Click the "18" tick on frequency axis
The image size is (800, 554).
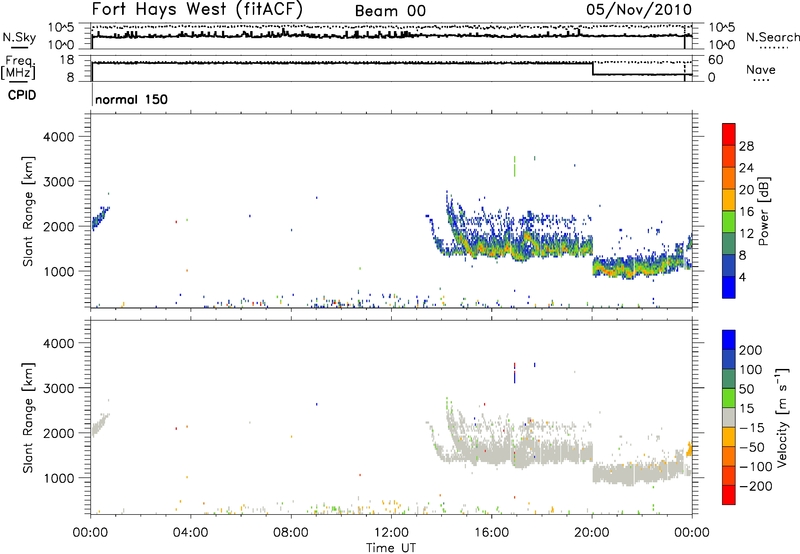click(67, 60)
